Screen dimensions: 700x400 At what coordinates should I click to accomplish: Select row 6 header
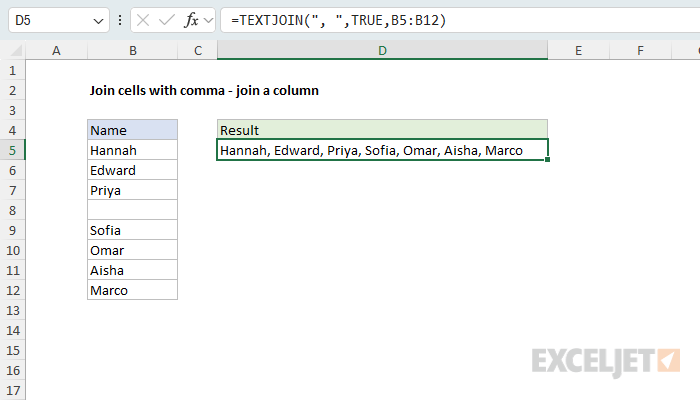pyautogui.click(x=12, y=171)
